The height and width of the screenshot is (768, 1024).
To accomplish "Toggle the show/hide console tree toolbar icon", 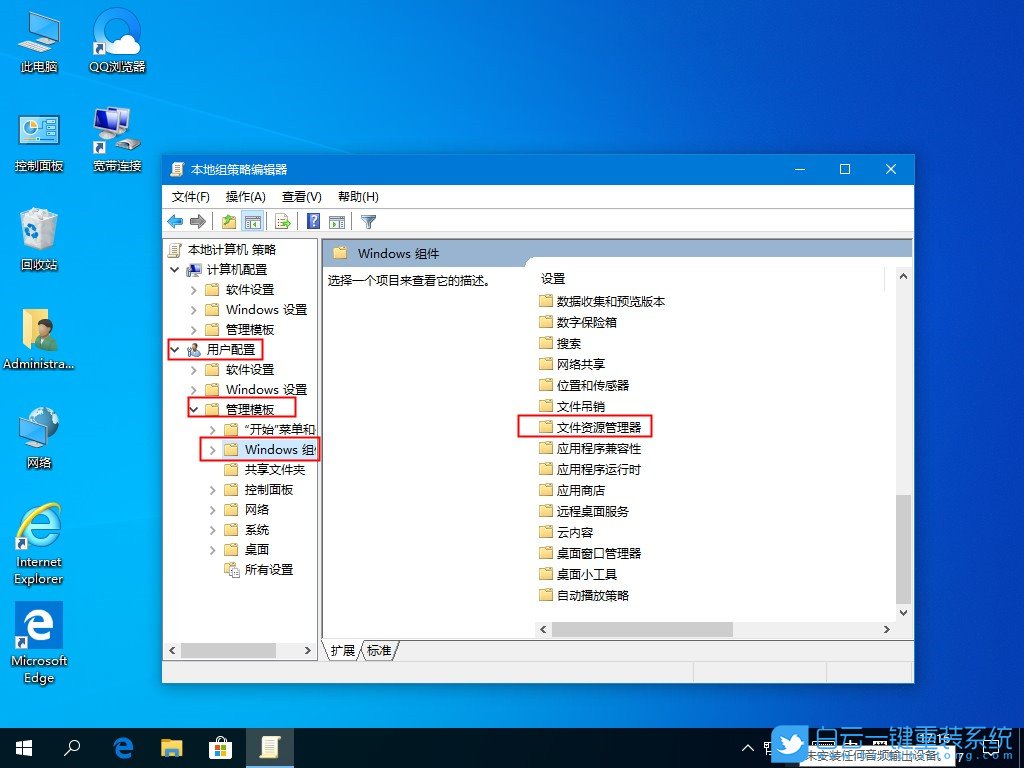I will pos(252,220).
